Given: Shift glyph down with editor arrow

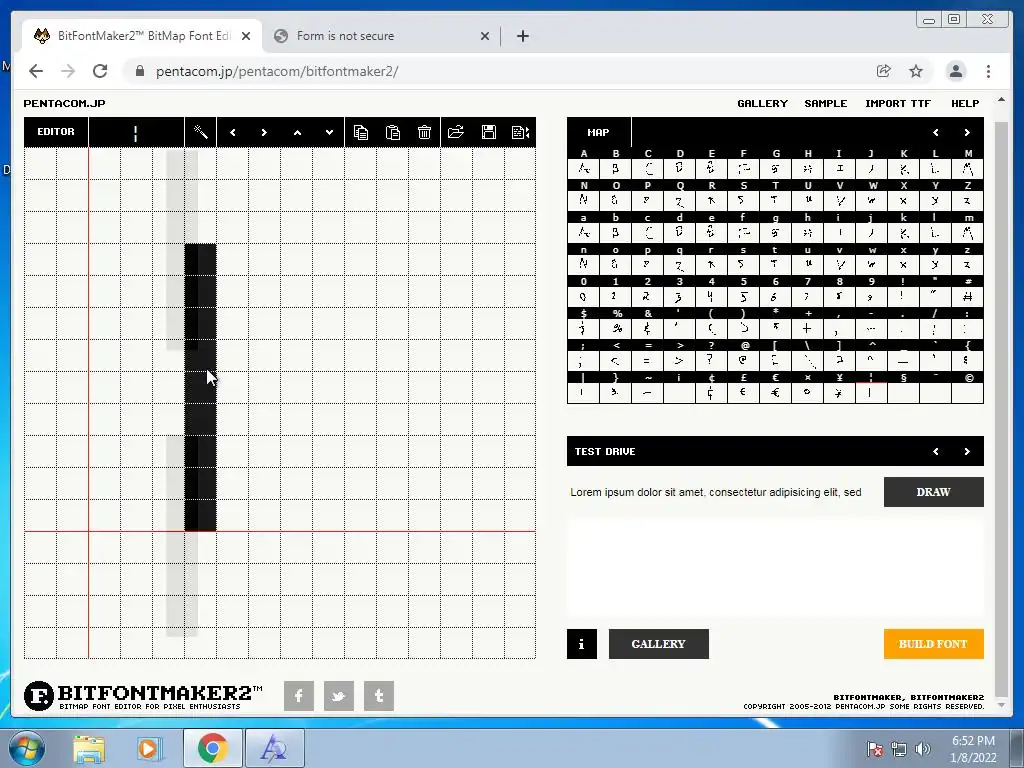Looking at the screenshot, I should click(x=329, y=132).
